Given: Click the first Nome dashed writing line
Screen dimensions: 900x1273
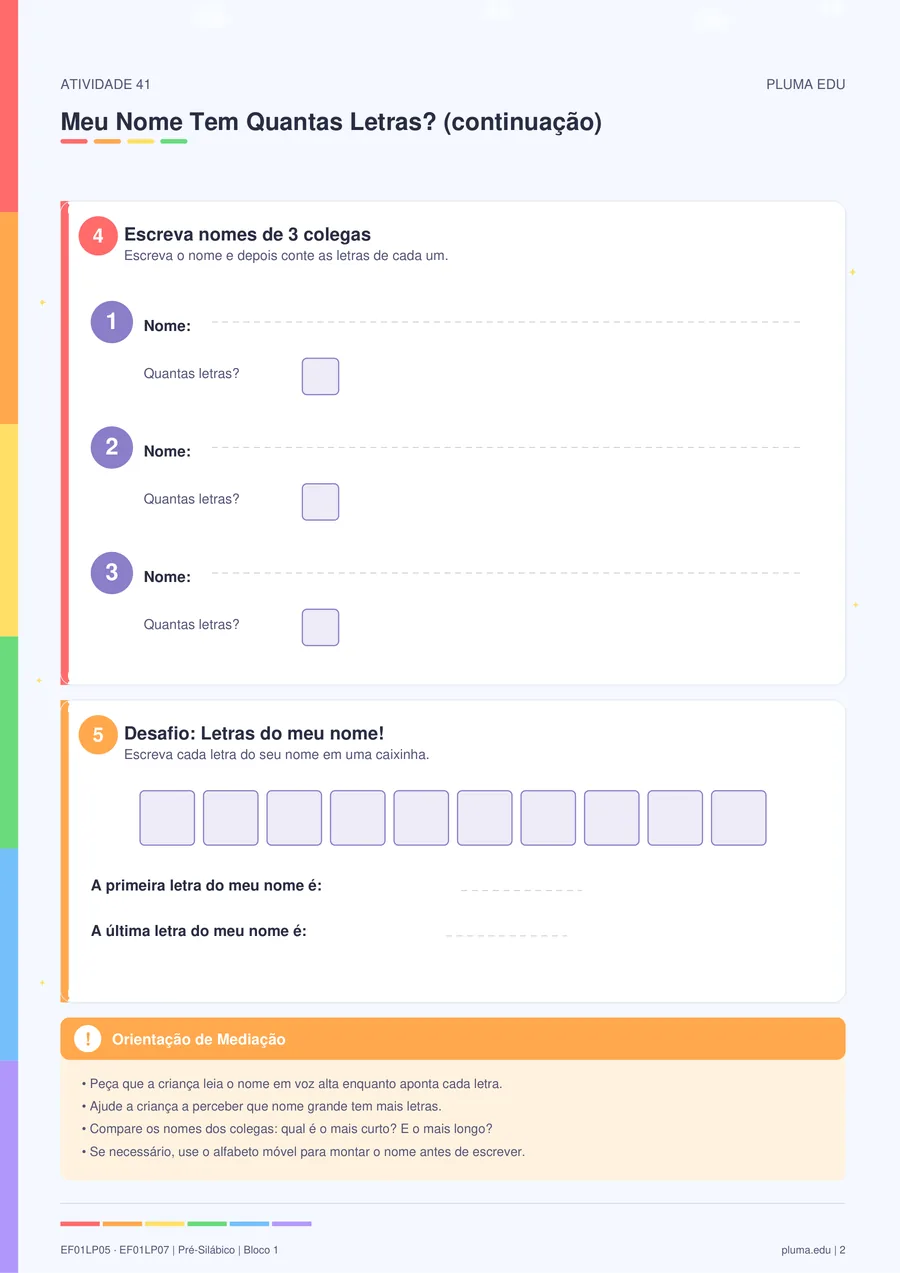Looking at the screenshot, I should point(506,322).
